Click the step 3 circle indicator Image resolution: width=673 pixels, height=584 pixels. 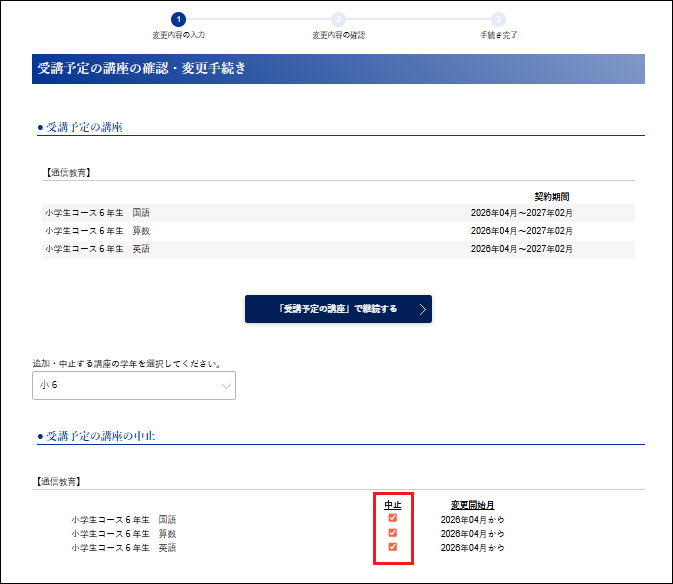[498, 19]
